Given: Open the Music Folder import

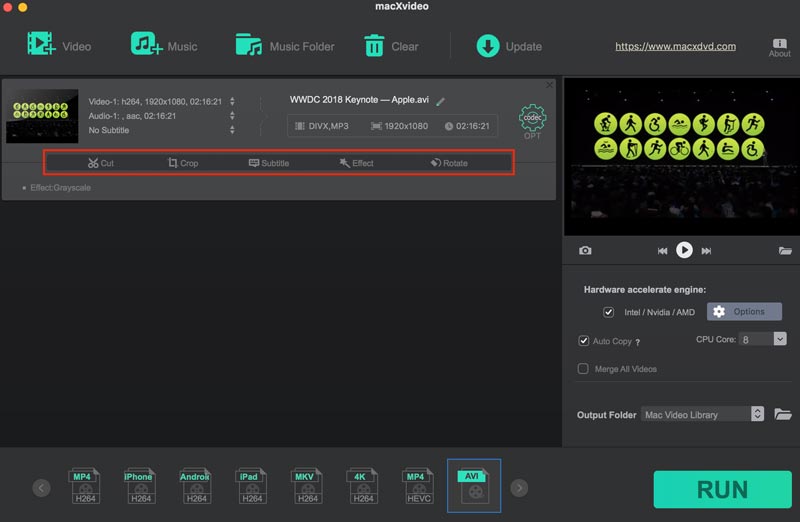Looking at the screenshot, I should click(248, 45).
